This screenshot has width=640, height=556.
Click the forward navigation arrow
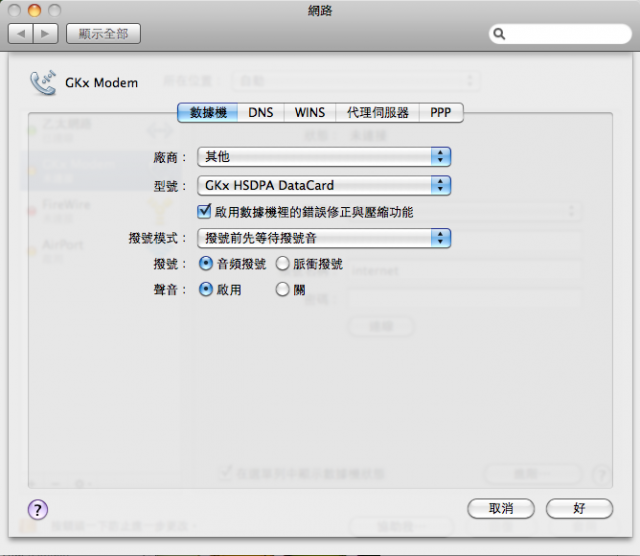tap(46, 33)
